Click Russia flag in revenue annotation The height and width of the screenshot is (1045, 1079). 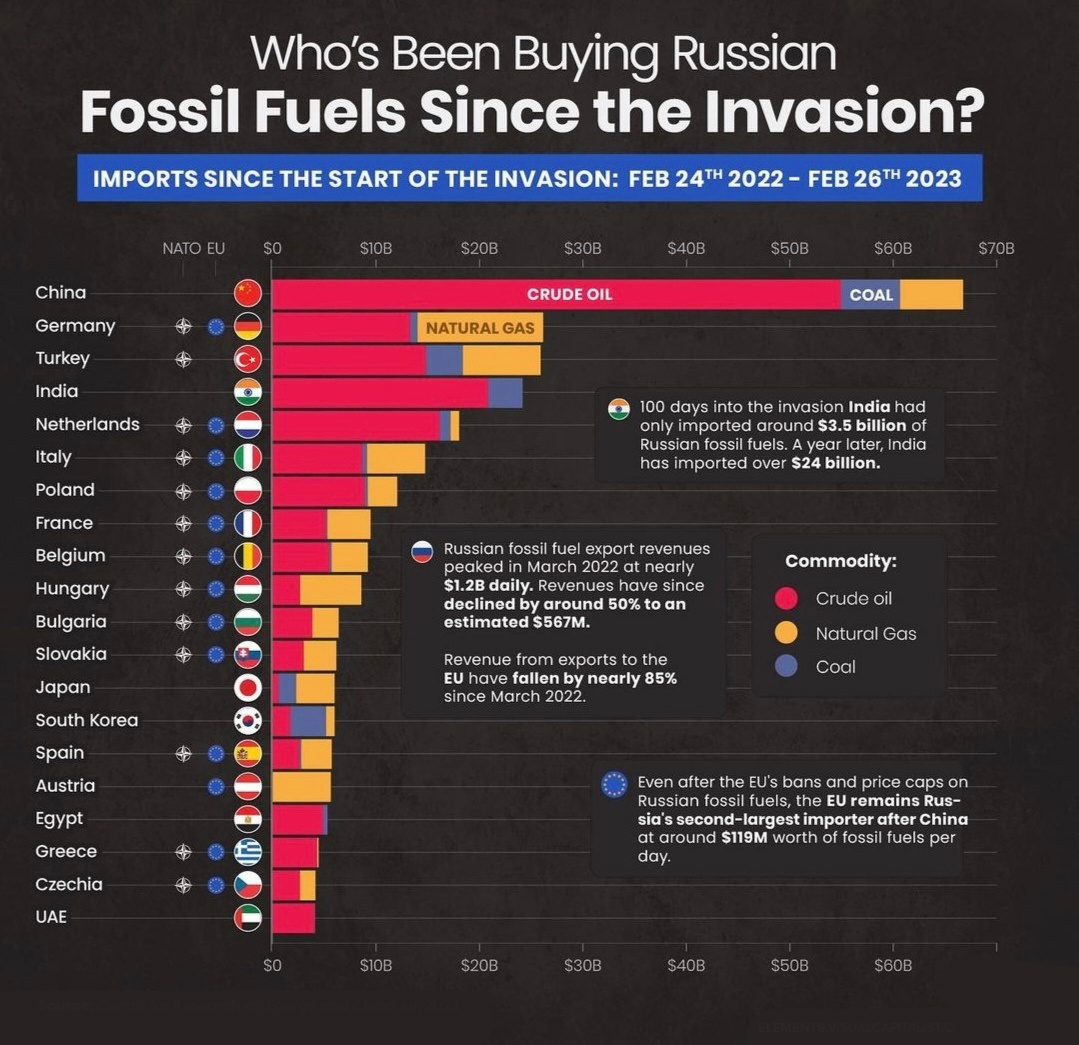pos(422,551)
